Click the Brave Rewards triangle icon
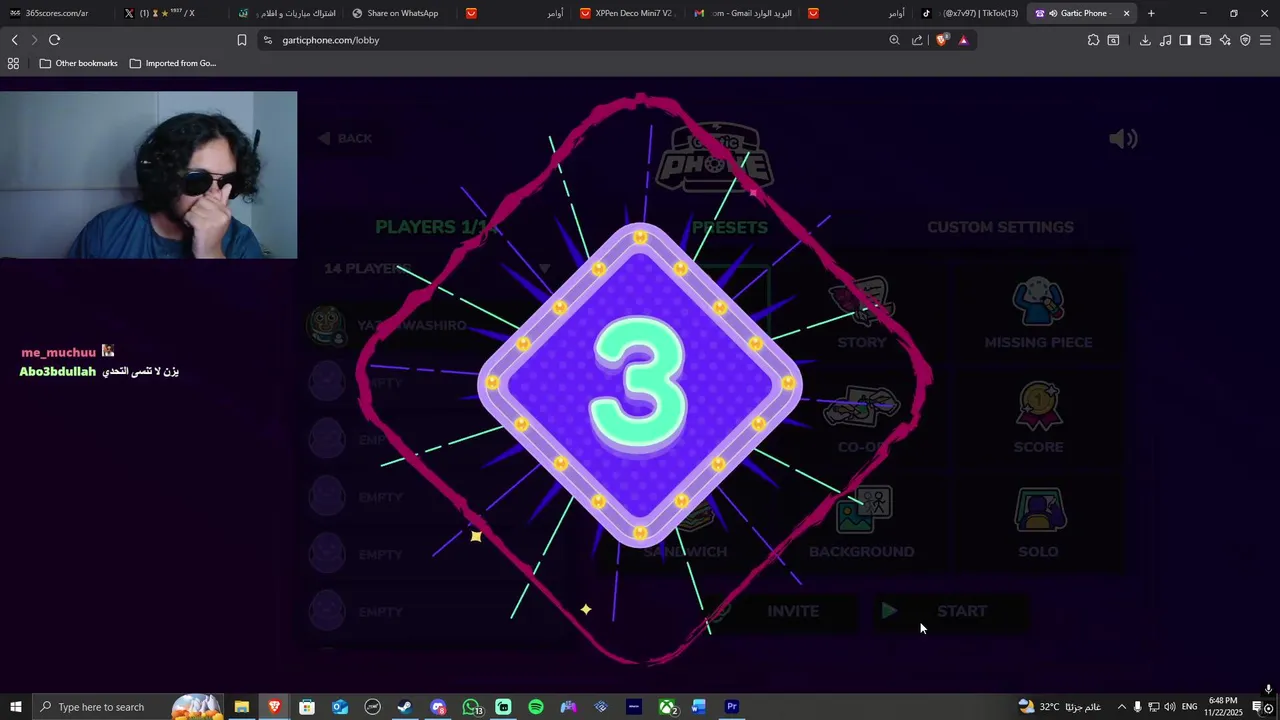This screenshot has width=1280, height=720. click(x=964, y=40)
